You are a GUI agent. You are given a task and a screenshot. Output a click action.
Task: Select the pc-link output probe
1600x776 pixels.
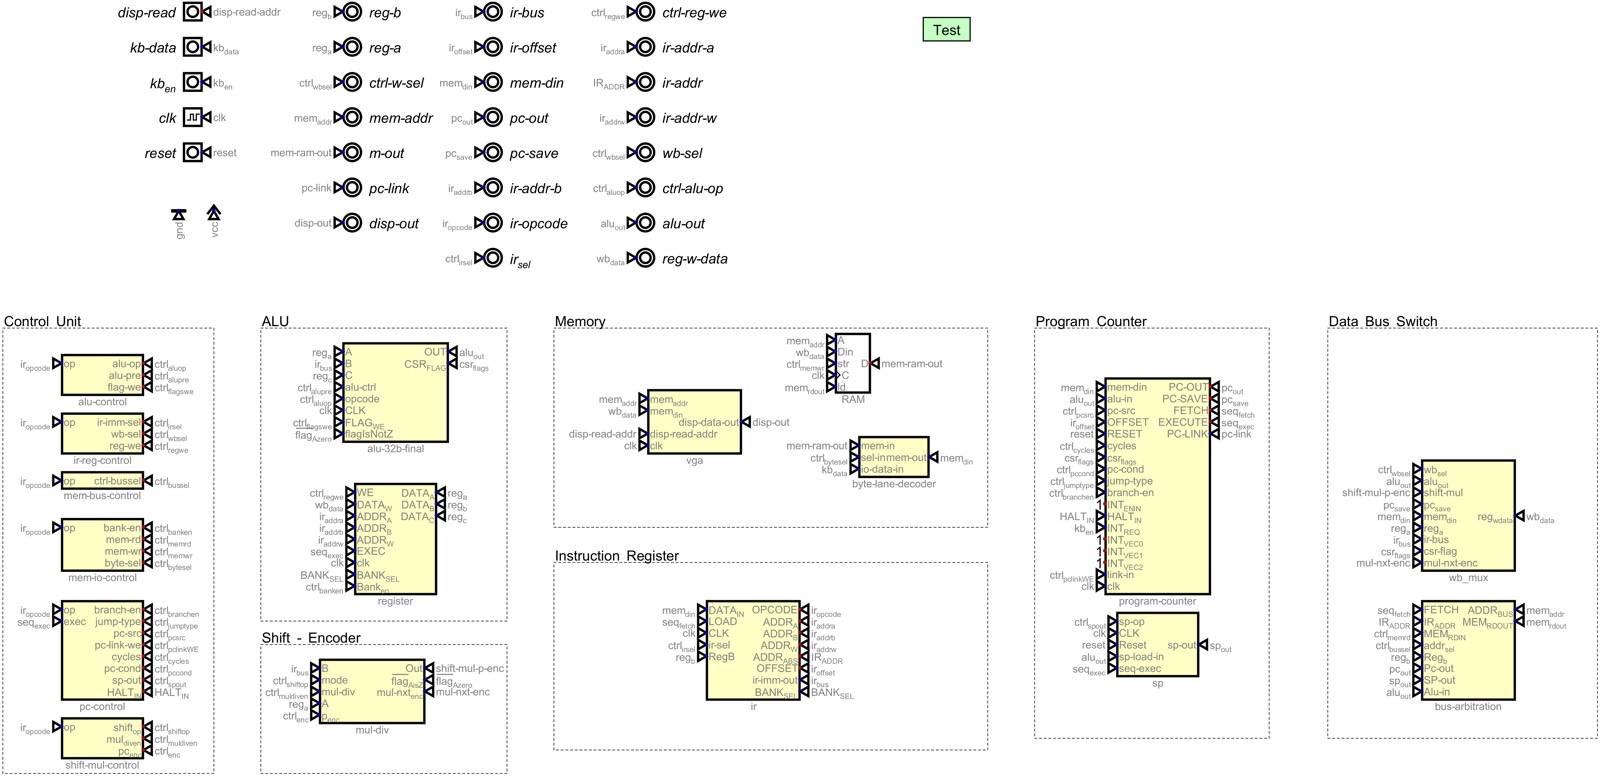[352, 188]
